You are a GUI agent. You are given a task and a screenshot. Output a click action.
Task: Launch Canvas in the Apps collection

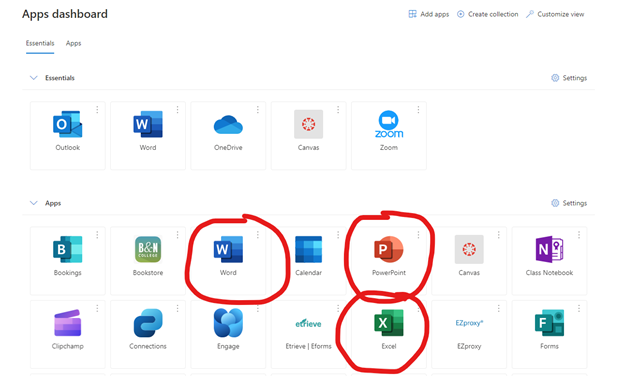coord(469,261)
